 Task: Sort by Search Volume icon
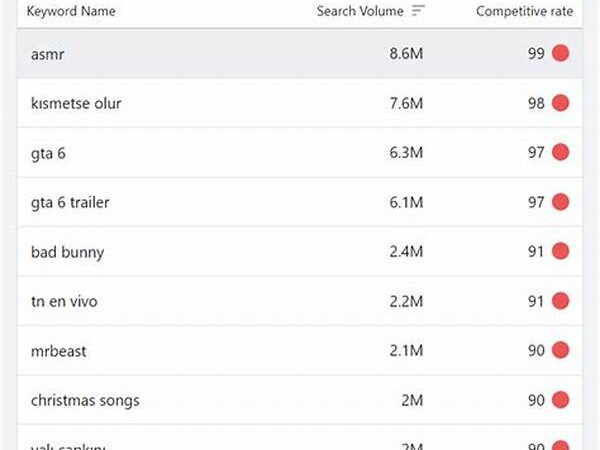pyautogui.click(x=418, y=11)
